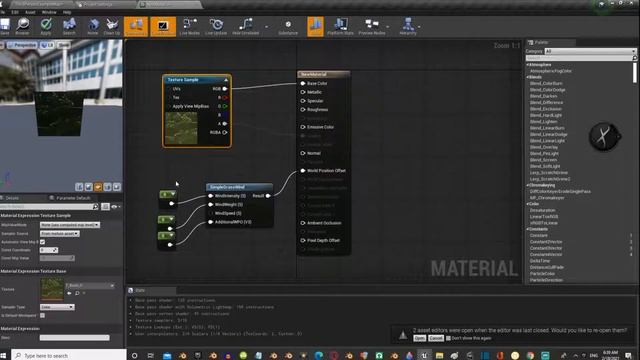This screenshot has height=360, width=640.
Task: Select Blend_Overlay in the Palette
Action: pos(544,147)
